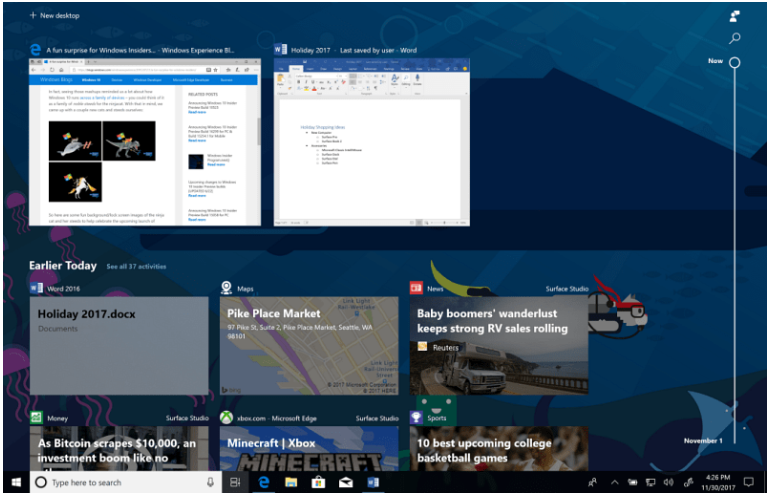Open the Holiday 2017.docx activity card
This screenshot has height=496, width=771.
(x=119, y=346)
